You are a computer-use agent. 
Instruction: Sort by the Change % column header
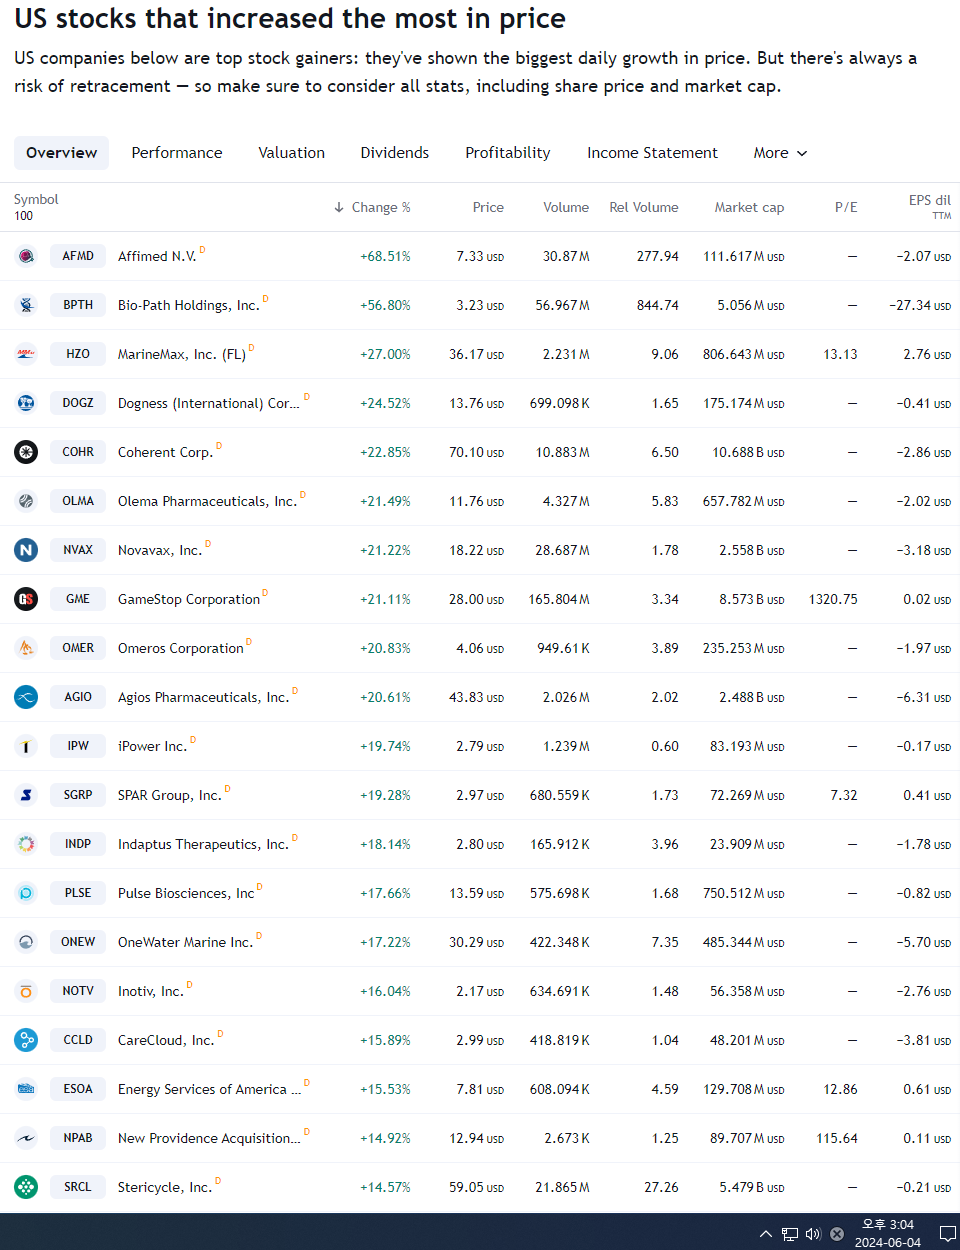pos(372,207)
